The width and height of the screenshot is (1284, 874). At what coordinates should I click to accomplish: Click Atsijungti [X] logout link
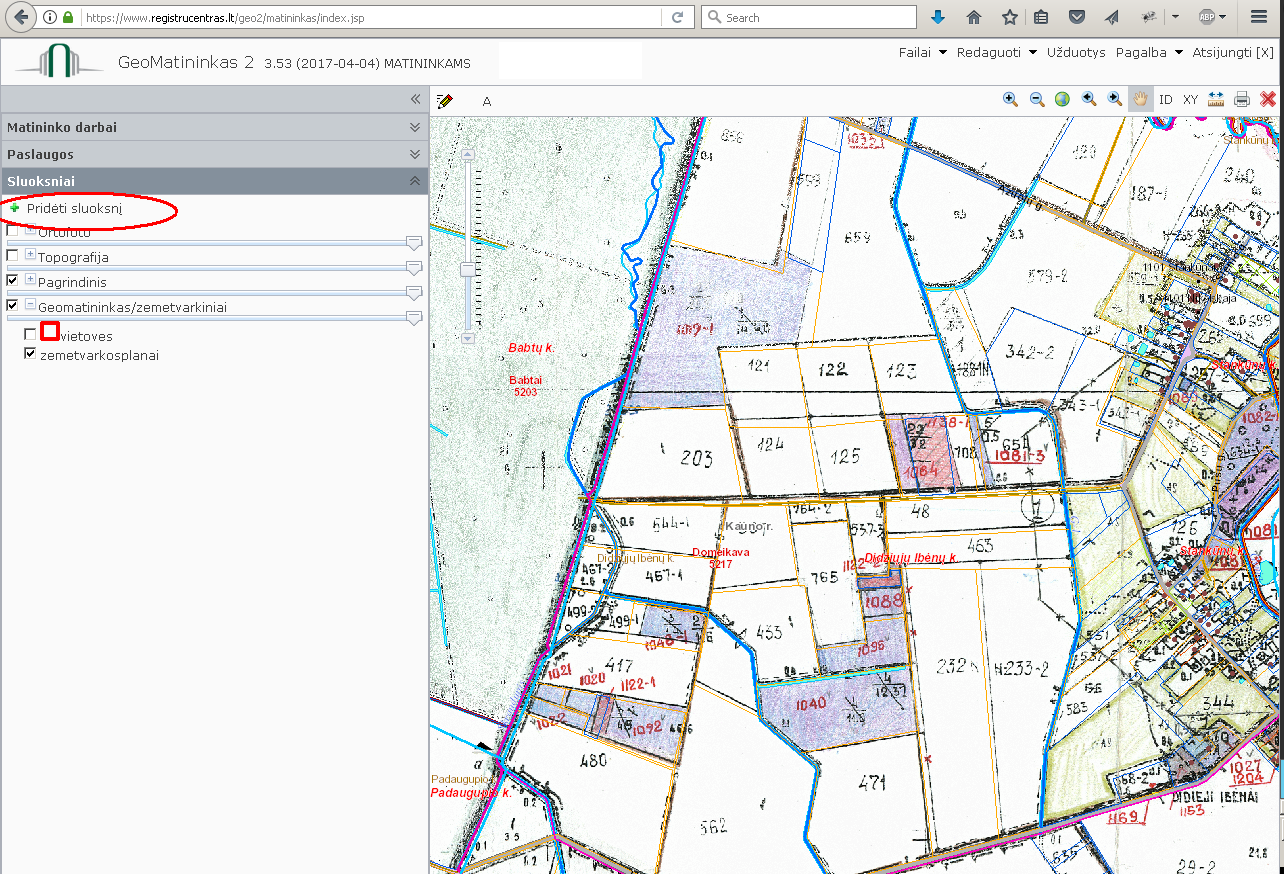pyautogui.click(x=1233, y=53)
